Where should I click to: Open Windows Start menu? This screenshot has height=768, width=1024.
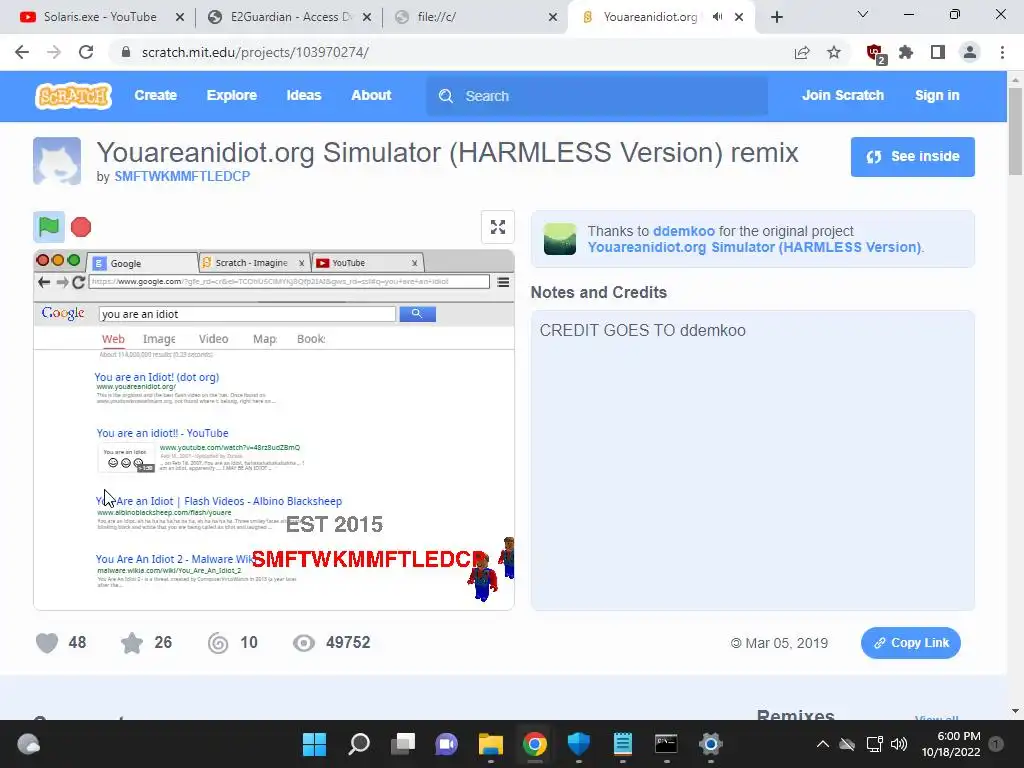coord(314,744)
